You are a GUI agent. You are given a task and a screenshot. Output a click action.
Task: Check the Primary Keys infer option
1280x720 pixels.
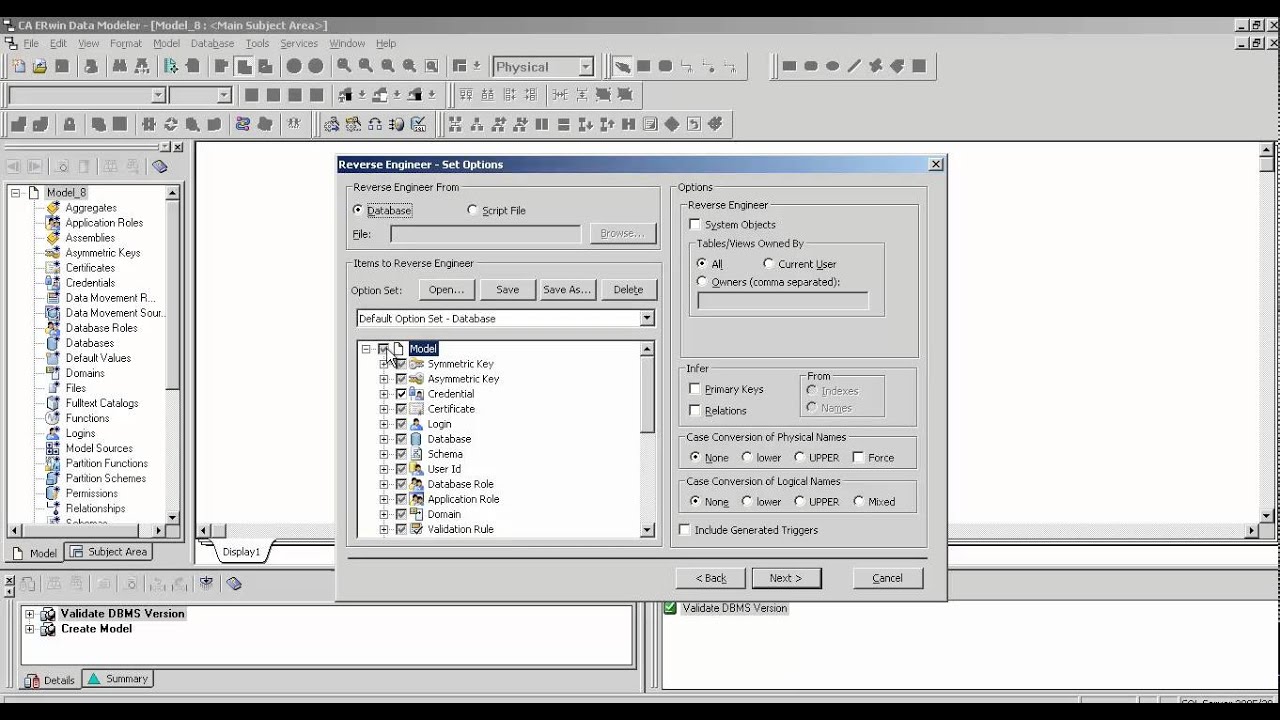point(695,389)
